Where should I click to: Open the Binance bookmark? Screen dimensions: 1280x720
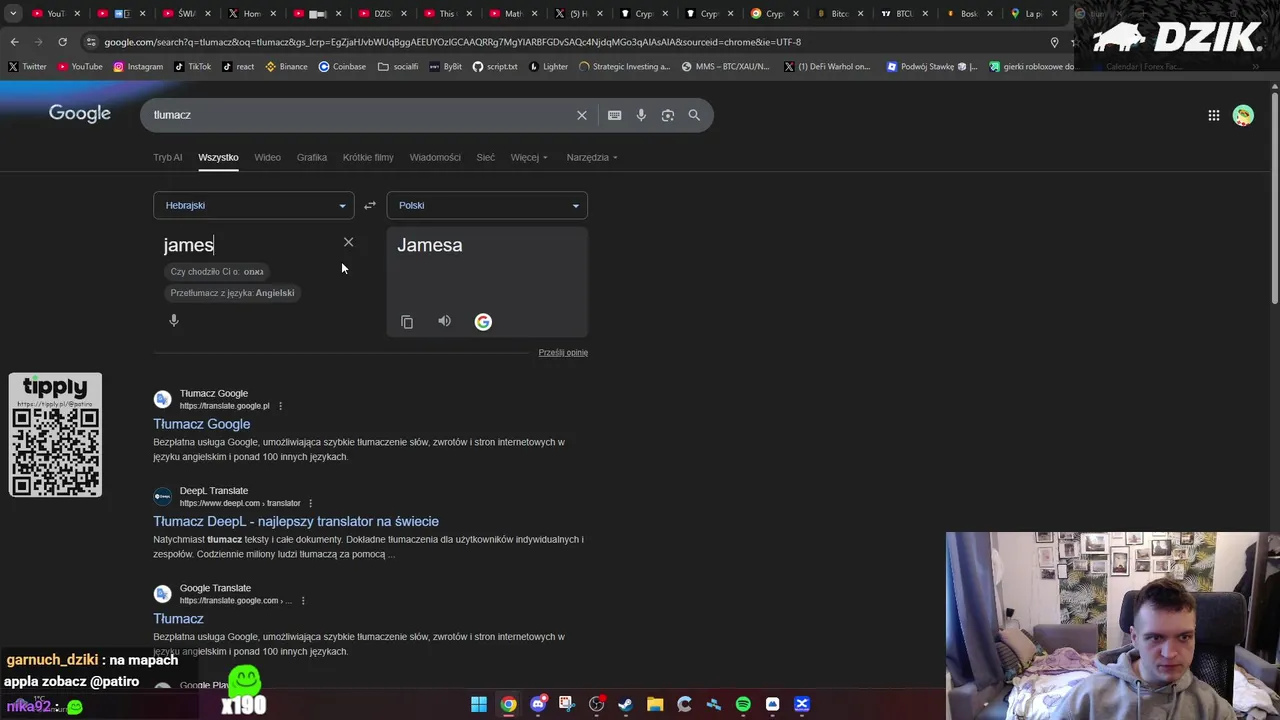tap(286, 67)
